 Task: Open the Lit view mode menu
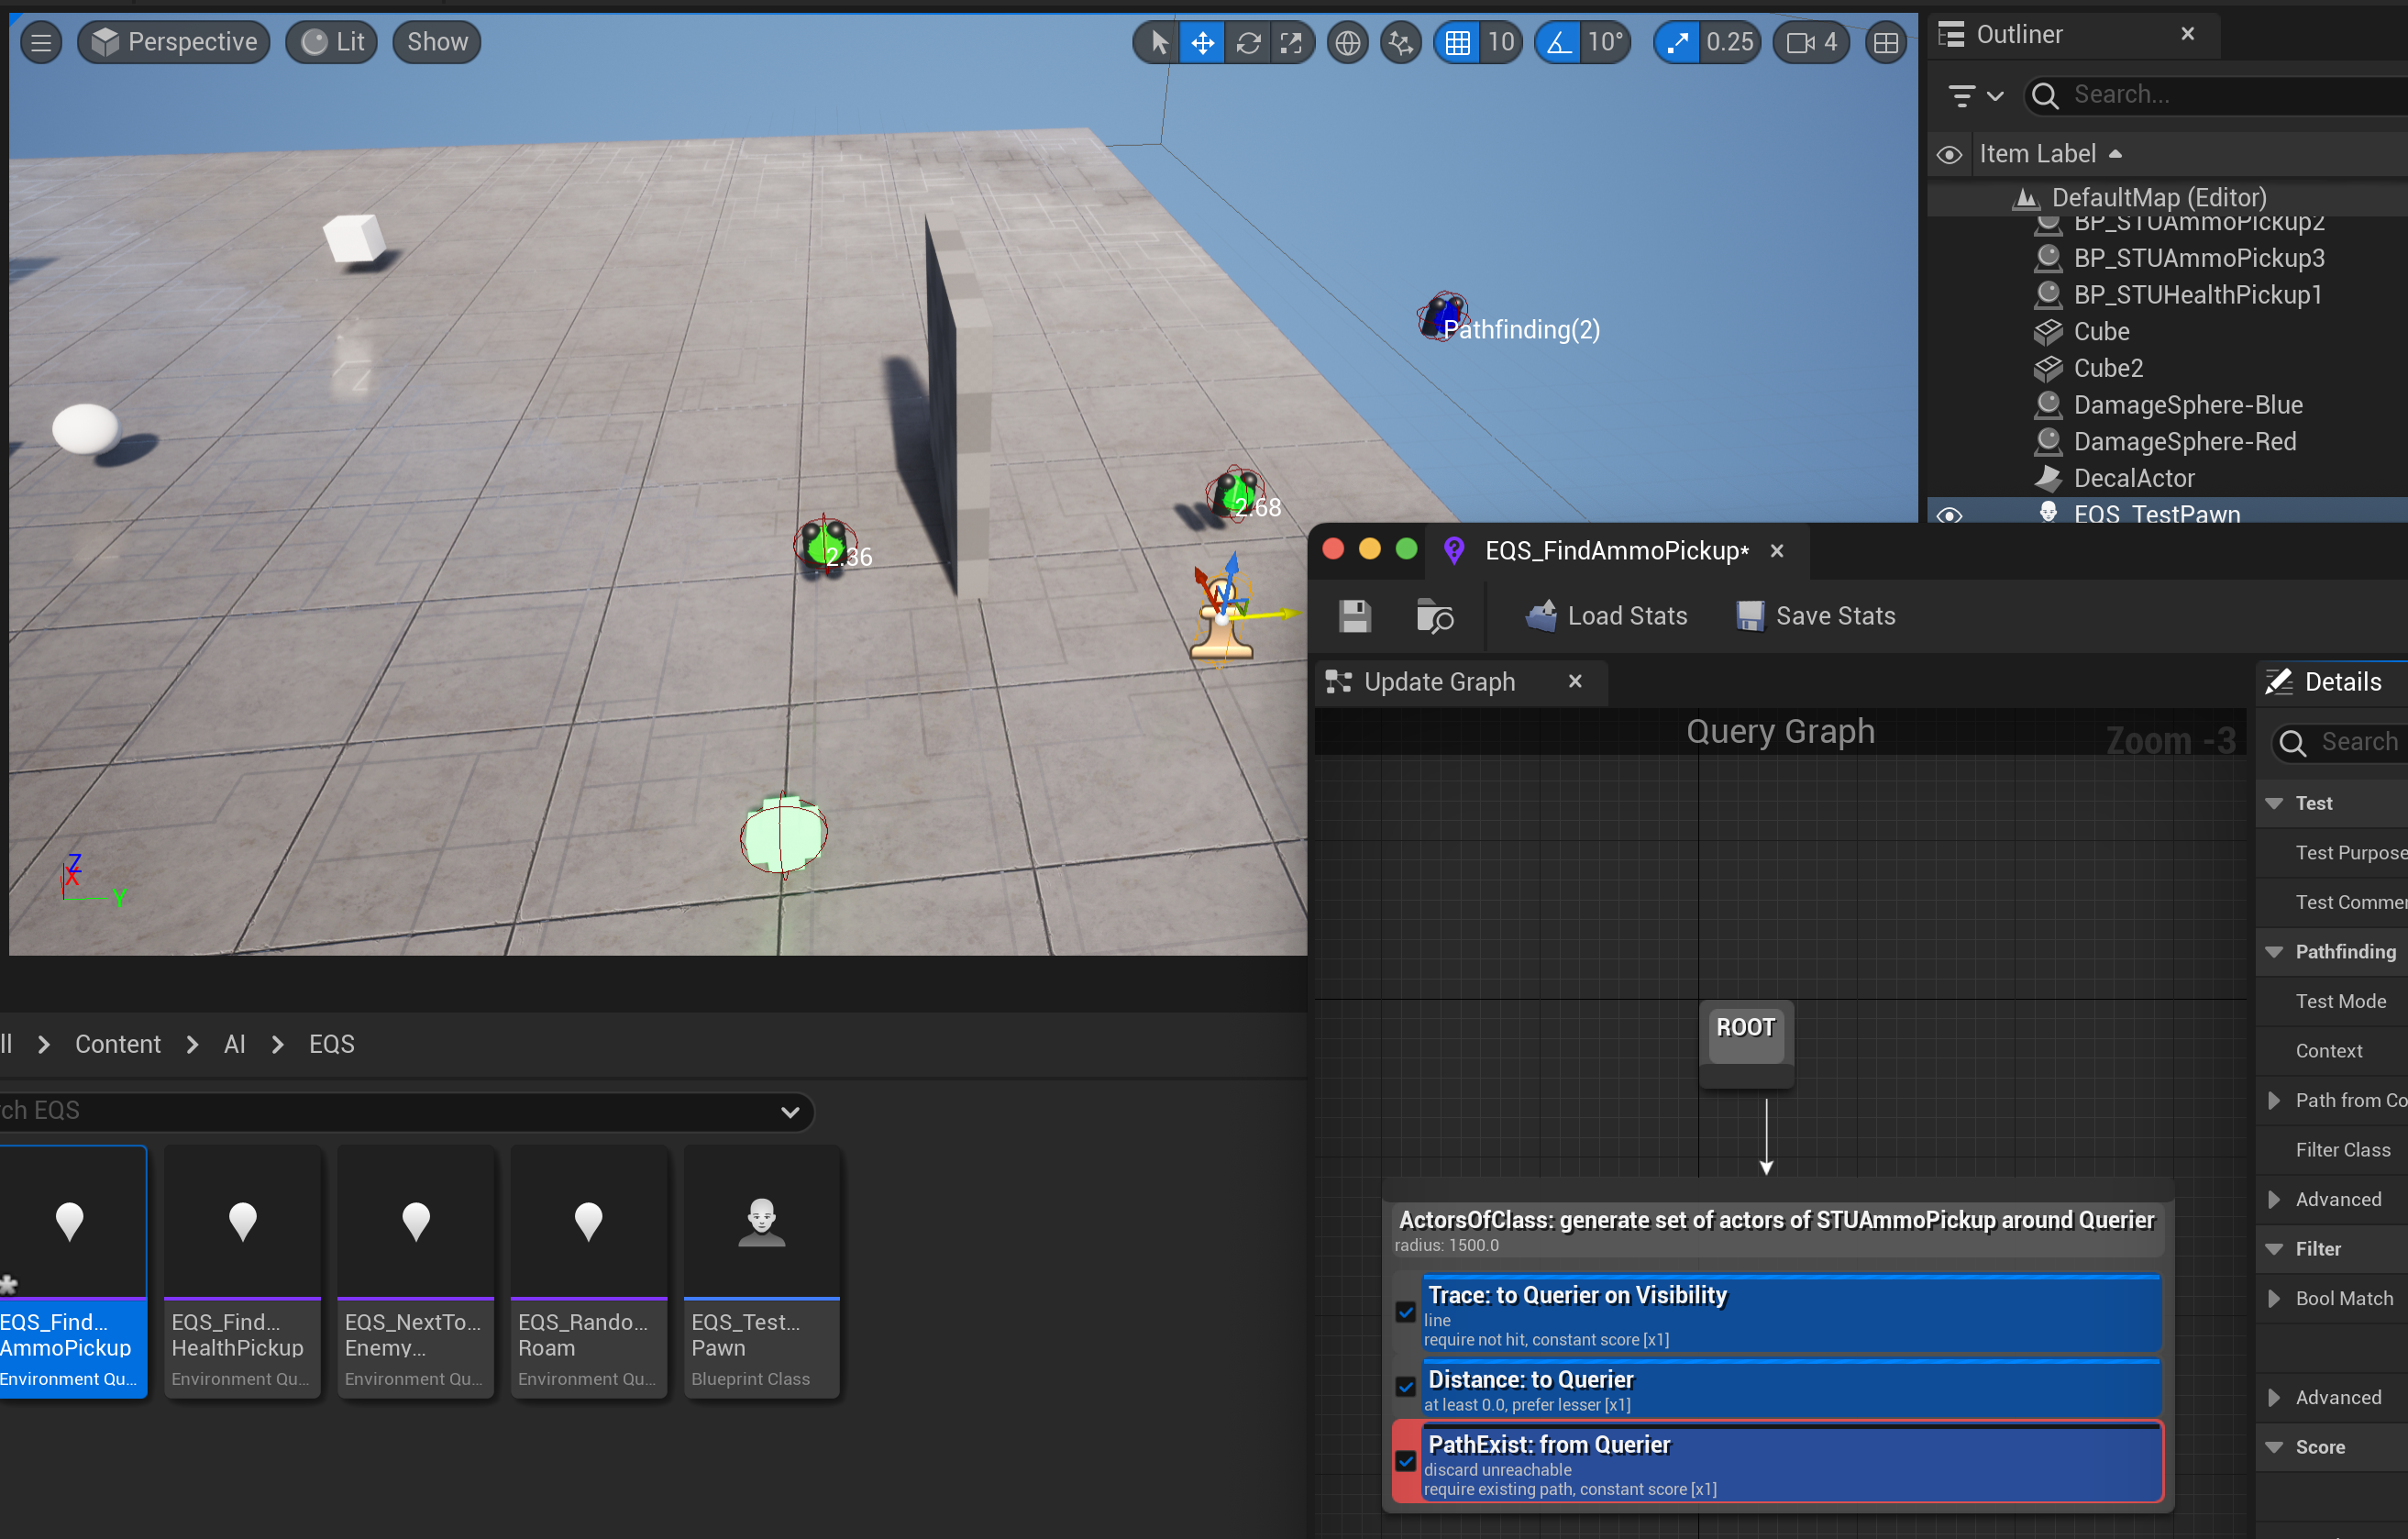pyautogui.click(x=332, y=42)
